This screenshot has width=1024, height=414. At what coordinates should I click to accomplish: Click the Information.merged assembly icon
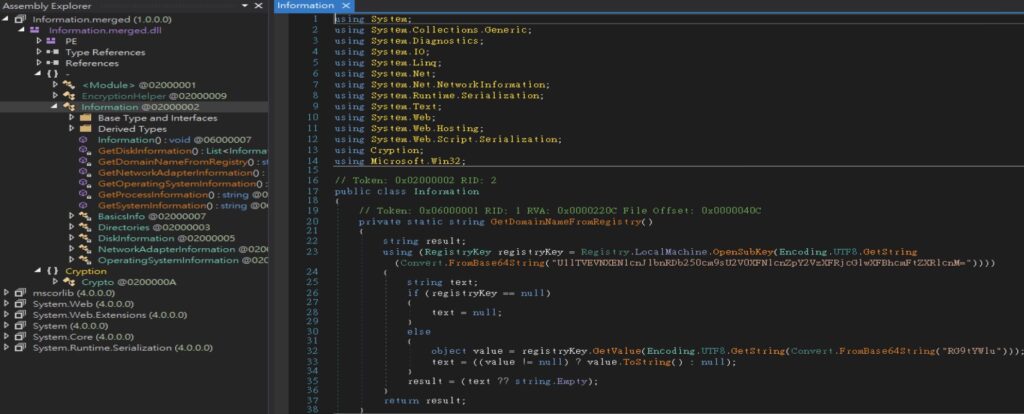tap(23, 19)
